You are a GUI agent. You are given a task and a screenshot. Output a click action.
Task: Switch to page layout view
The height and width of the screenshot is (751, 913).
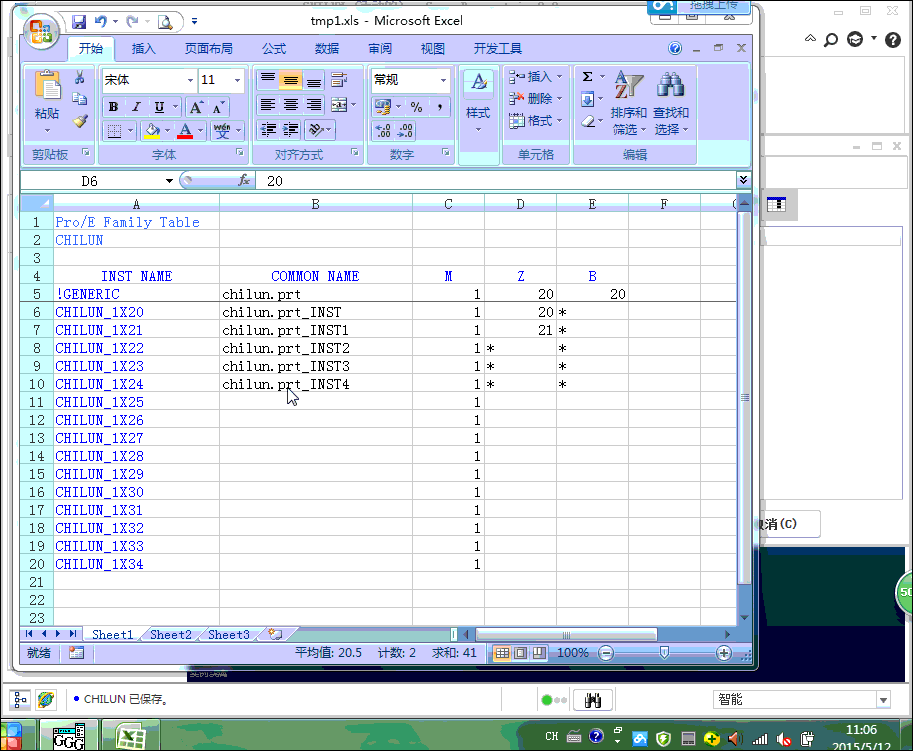(521, 653)
